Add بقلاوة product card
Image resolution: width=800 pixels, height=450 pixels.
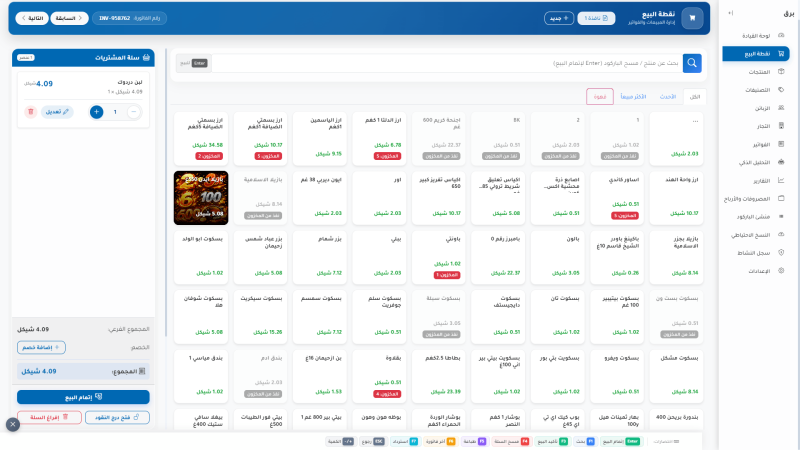pos(379,377)
